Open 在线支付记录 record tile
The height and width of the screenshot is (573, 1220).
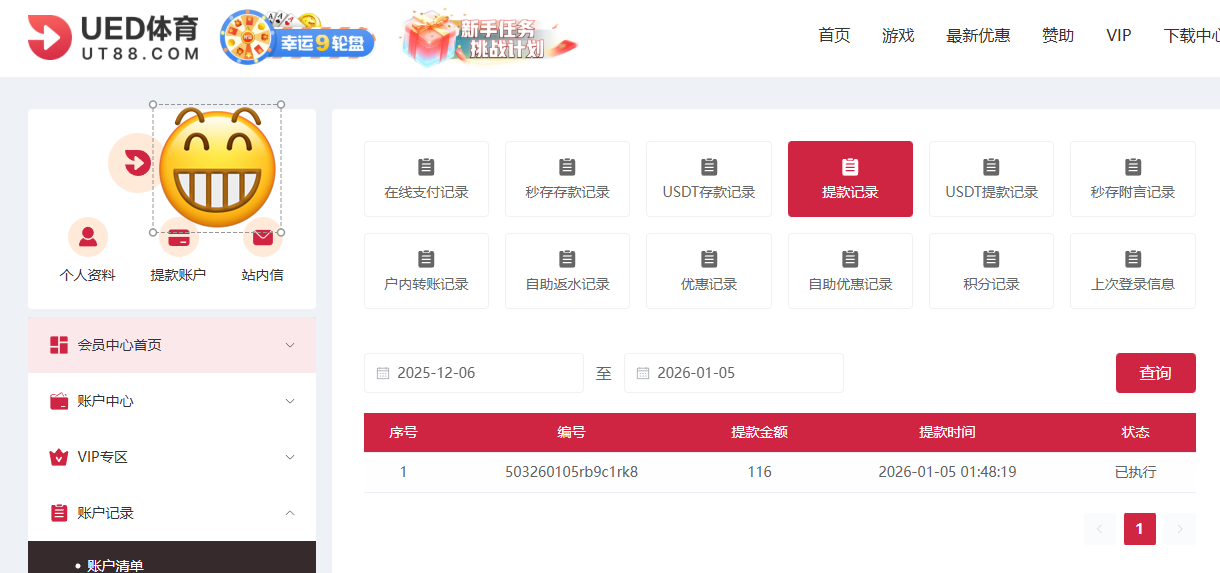(426, 179)
